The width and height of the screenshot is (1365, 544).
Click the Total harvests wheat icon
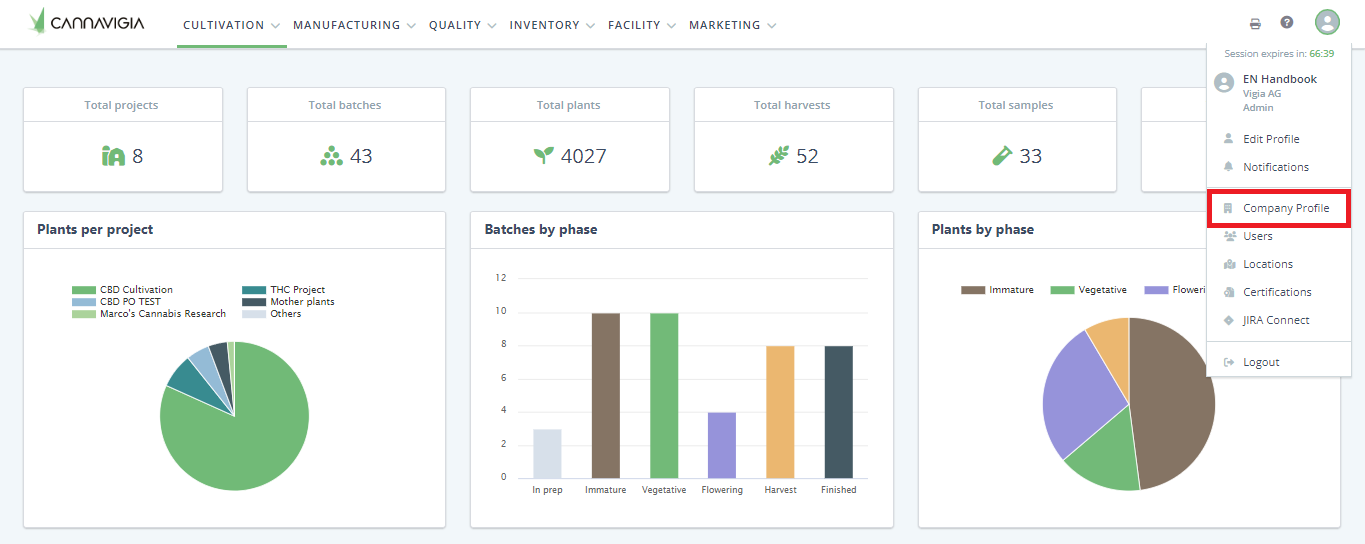tap(778, 156)
